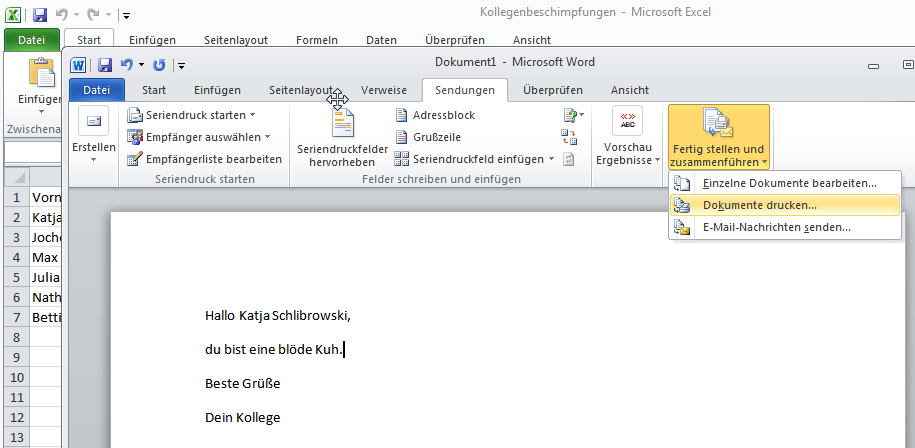The image size is (915, 448).
Task: Choose E-Mail-Nachrichten senden menu entry
Action: (x=785, y=228)
